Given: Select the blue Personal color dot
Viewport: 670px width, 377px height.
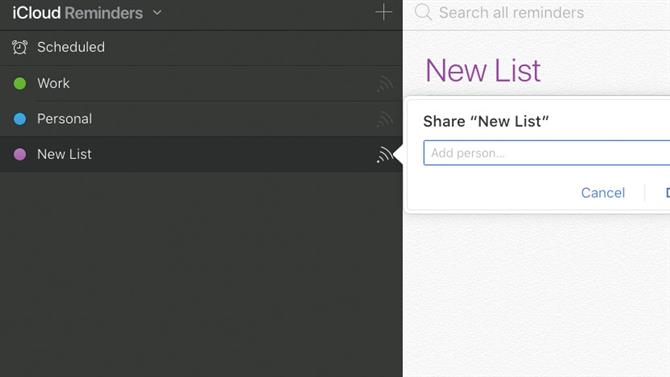Looking at the screenshot, I should tap(20, 119).
